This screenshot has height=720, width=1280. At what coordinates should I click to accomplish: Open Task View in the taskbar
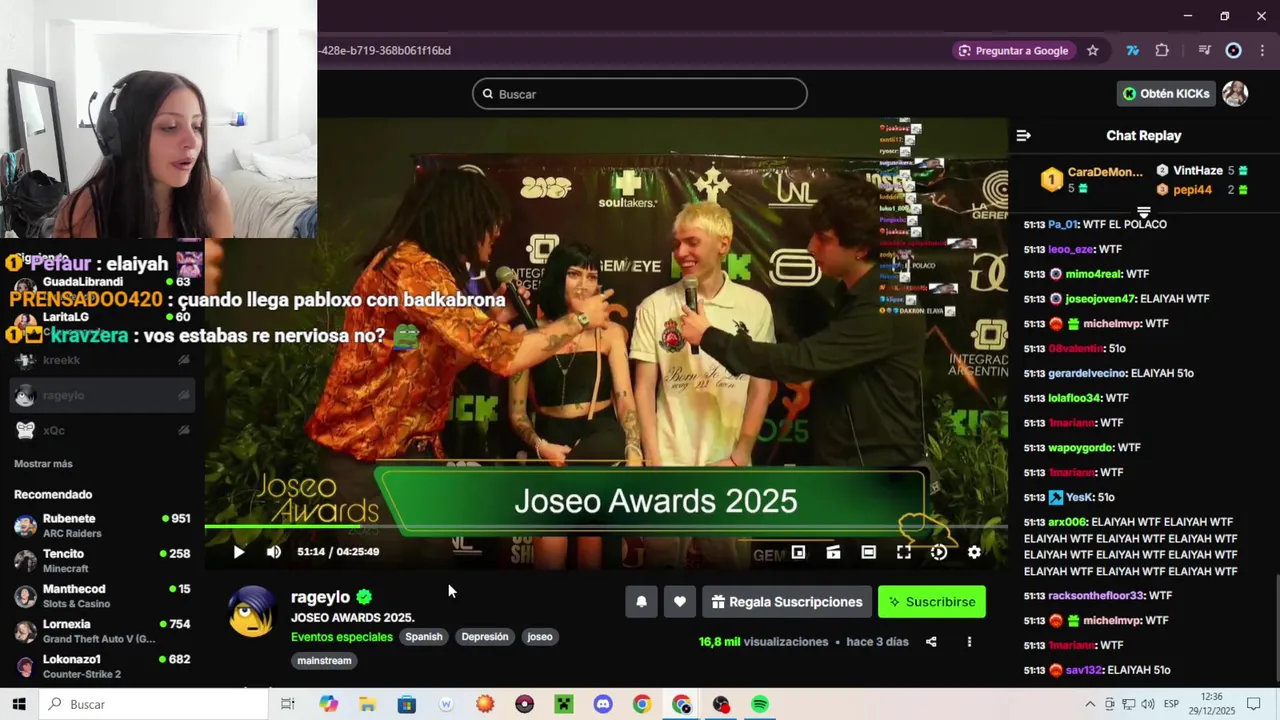(288, 704)
